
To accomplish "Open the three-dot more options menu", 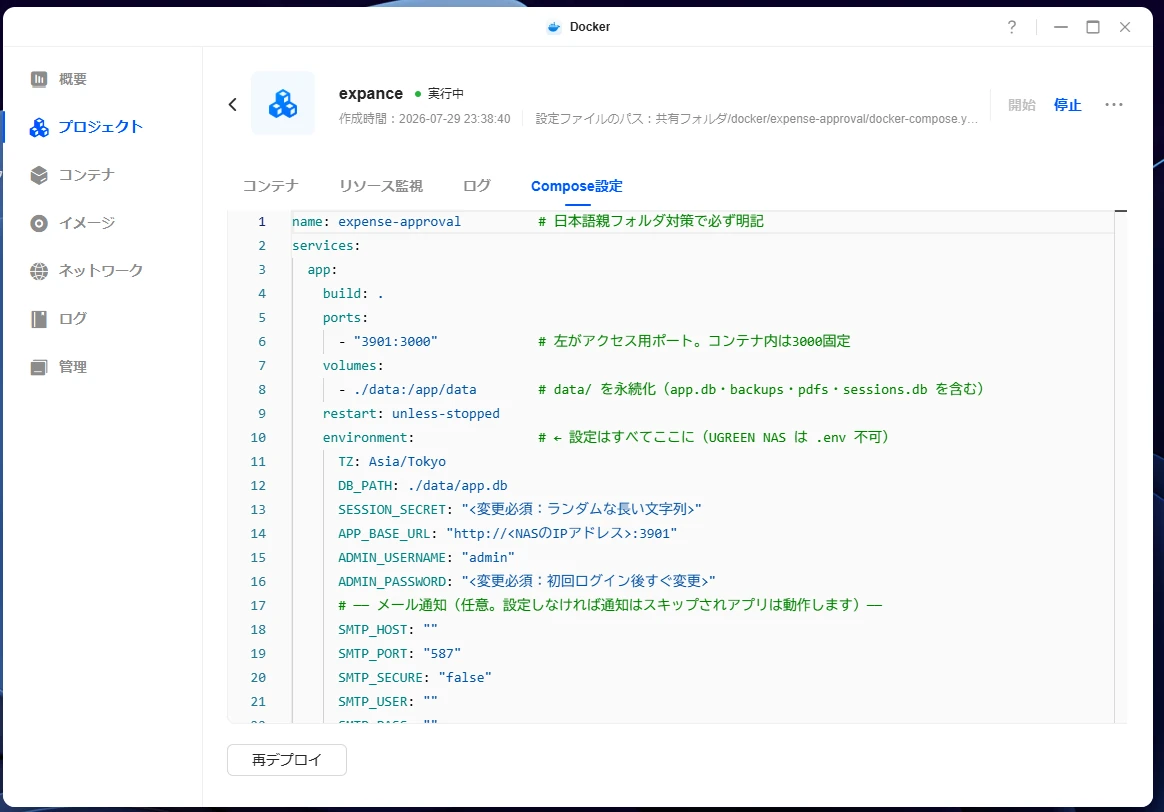I will [1114, 105].
